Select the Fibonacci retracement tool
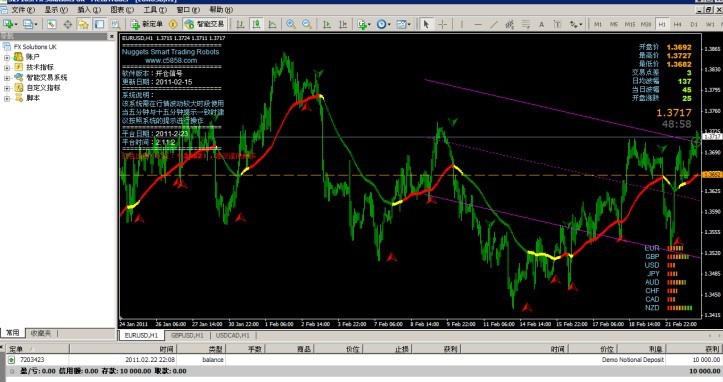 526,24
